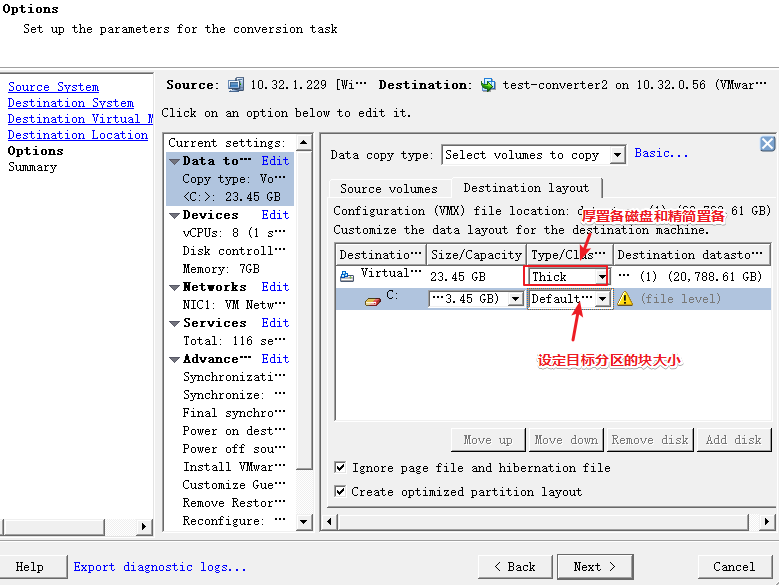The width and height of the screenshot is (780, 586).
Task: Click the destination server icon
Action: (x=488, y=85)
